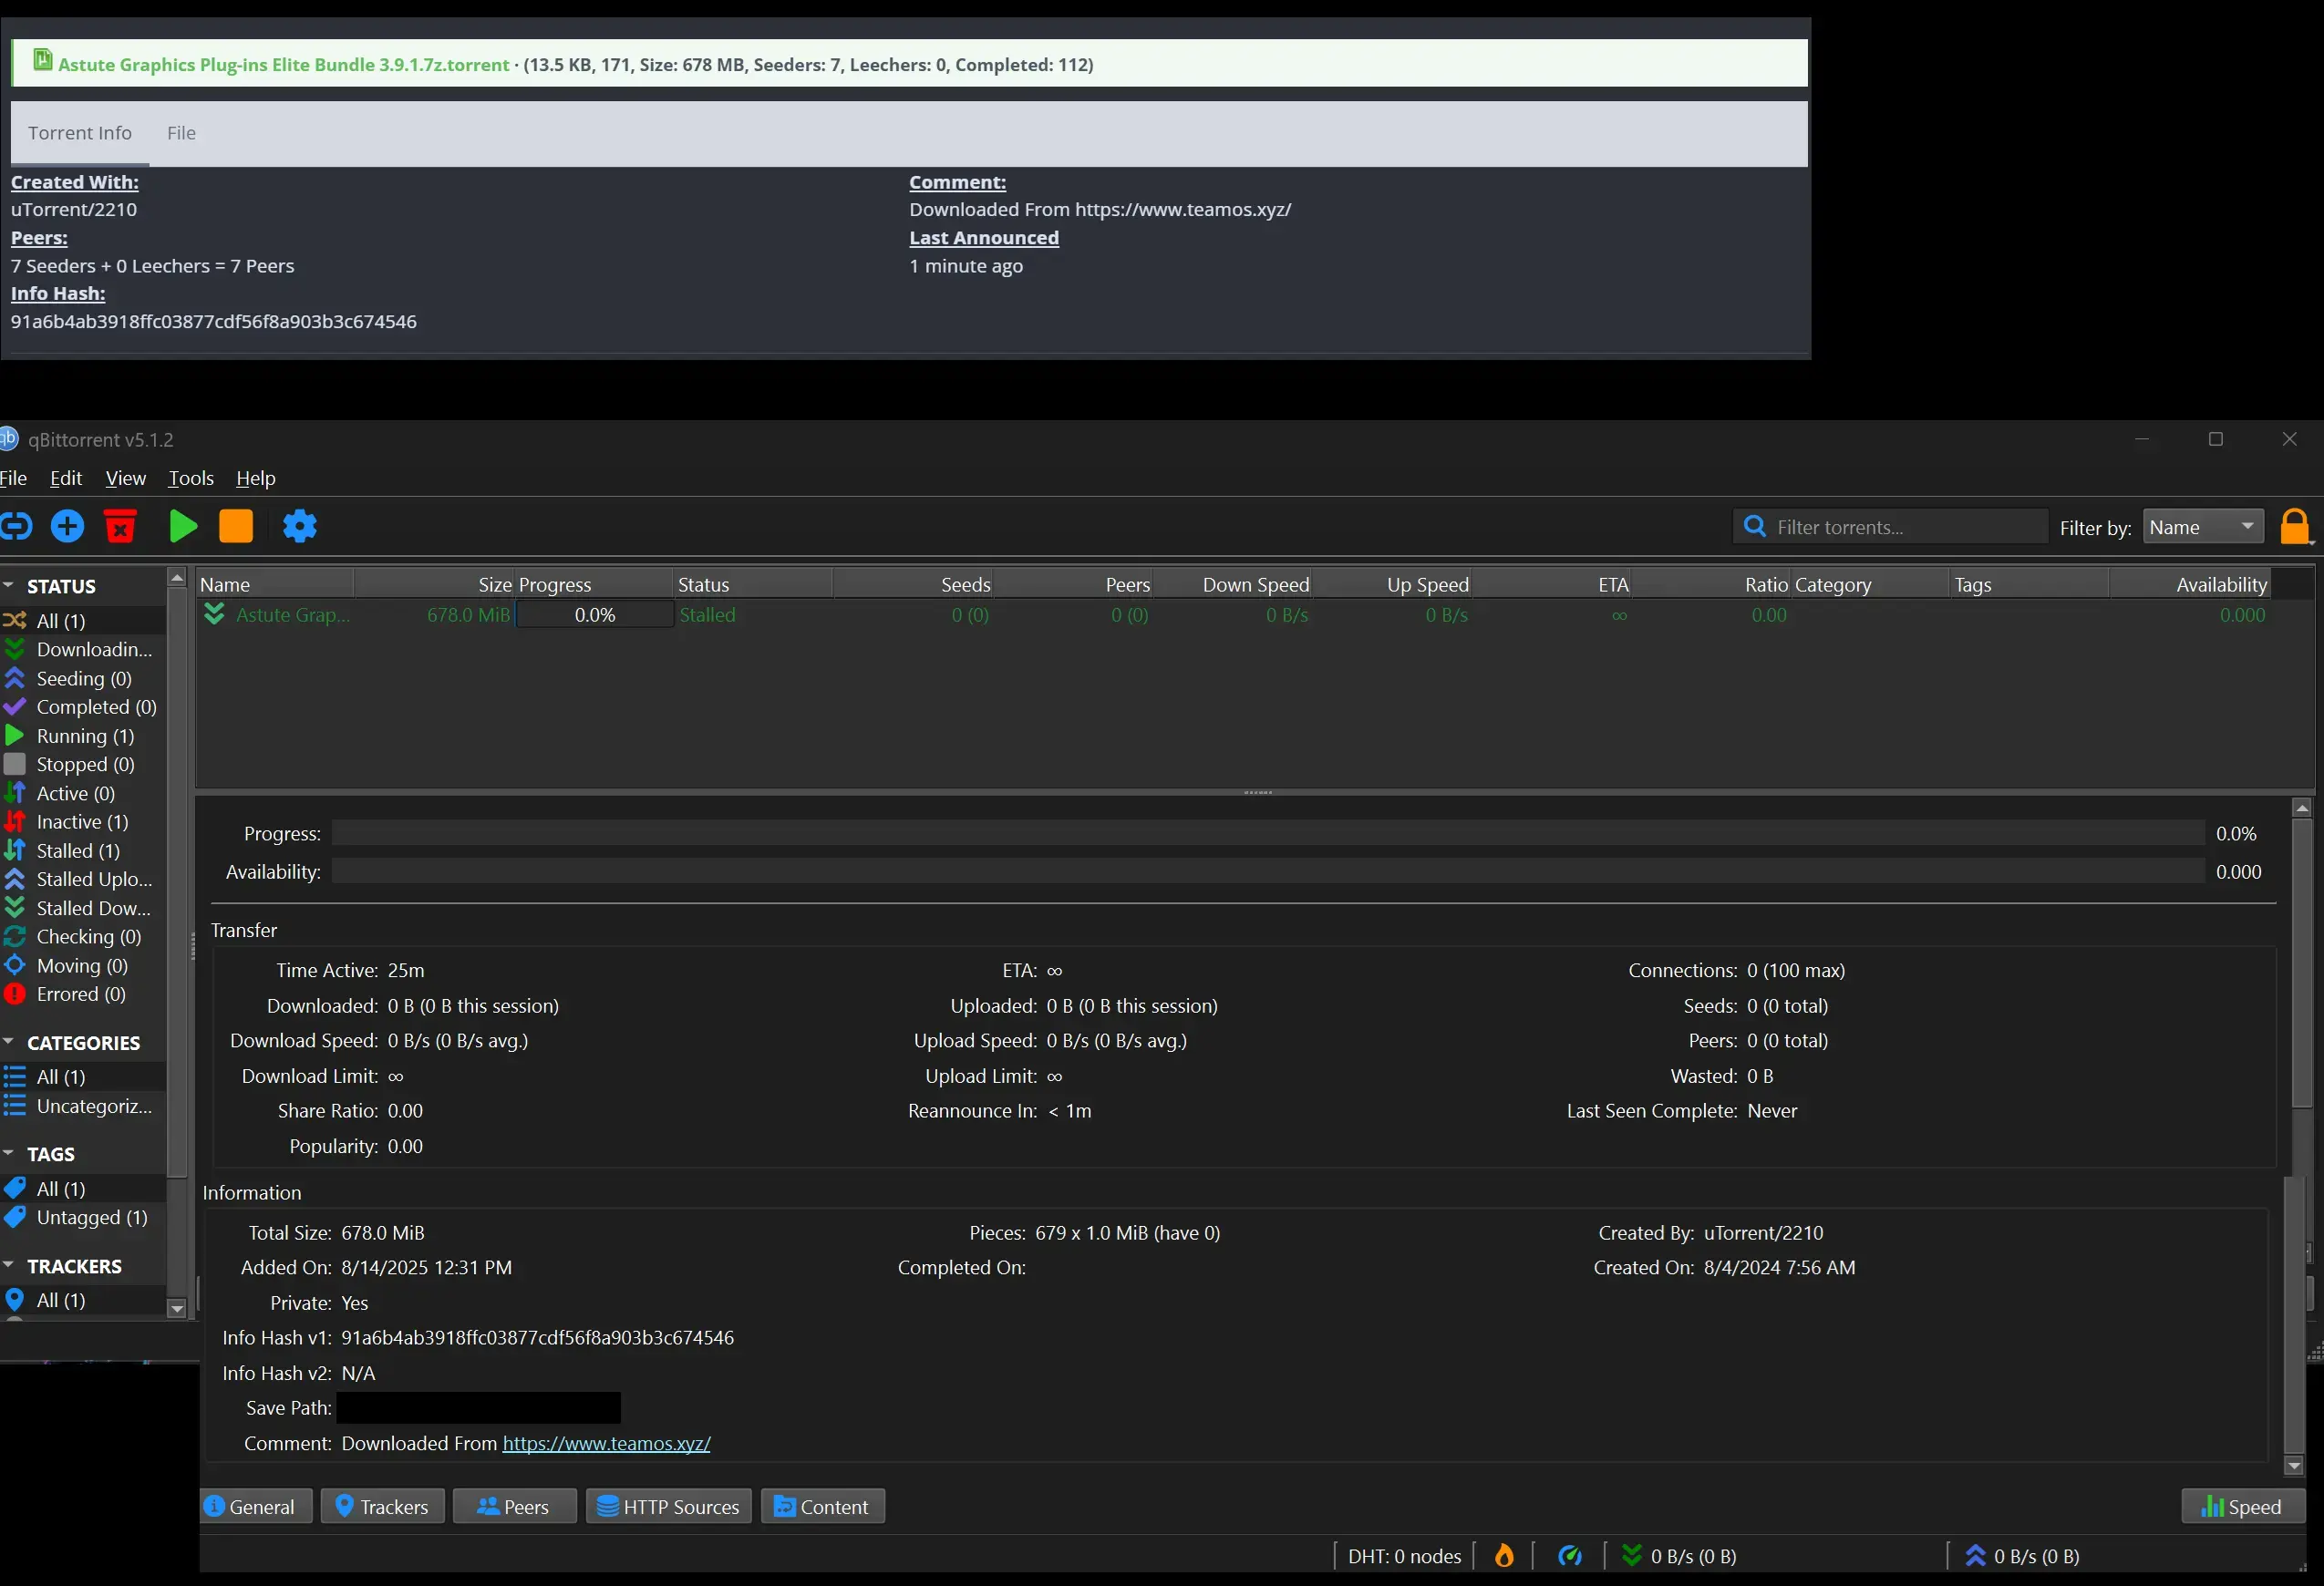
Task: Select the Errored (0) status filter
Action: (80, 994)
